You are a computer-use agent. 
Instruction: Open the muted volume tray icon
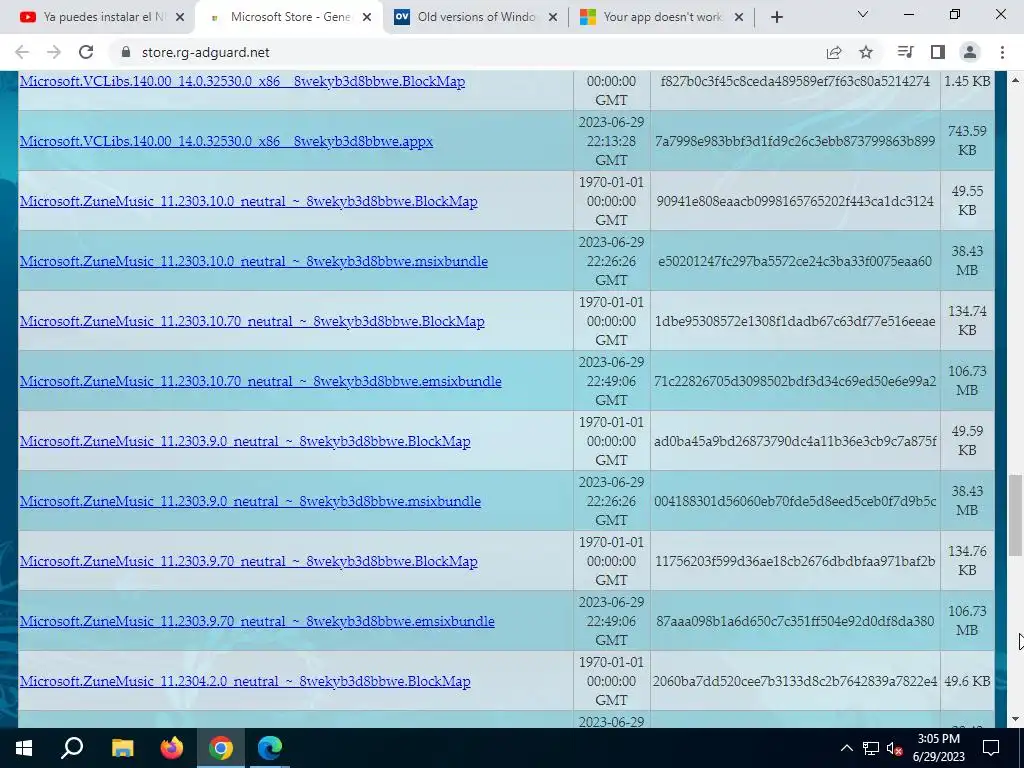894,748
